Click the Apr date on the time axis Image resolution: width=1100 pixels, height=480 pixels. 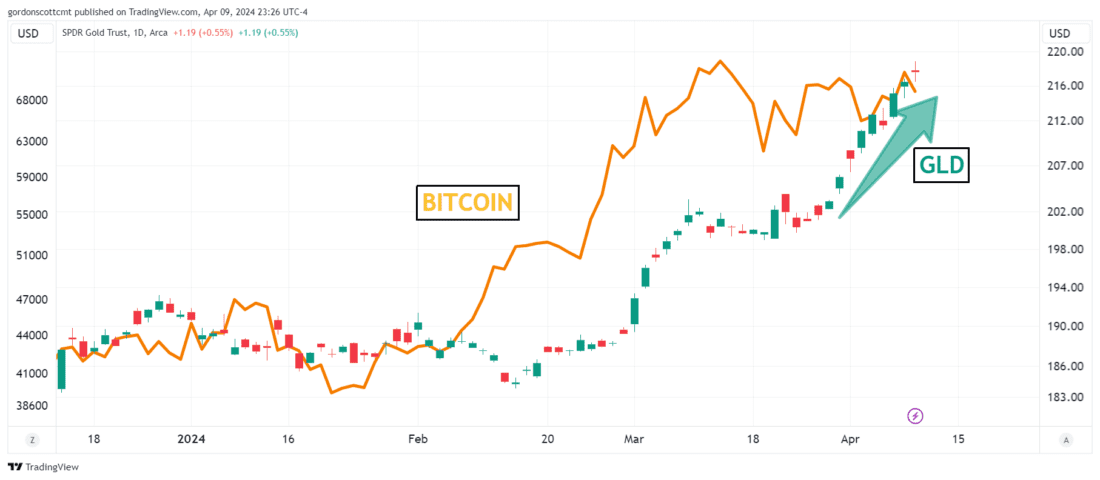coord(850,439)
